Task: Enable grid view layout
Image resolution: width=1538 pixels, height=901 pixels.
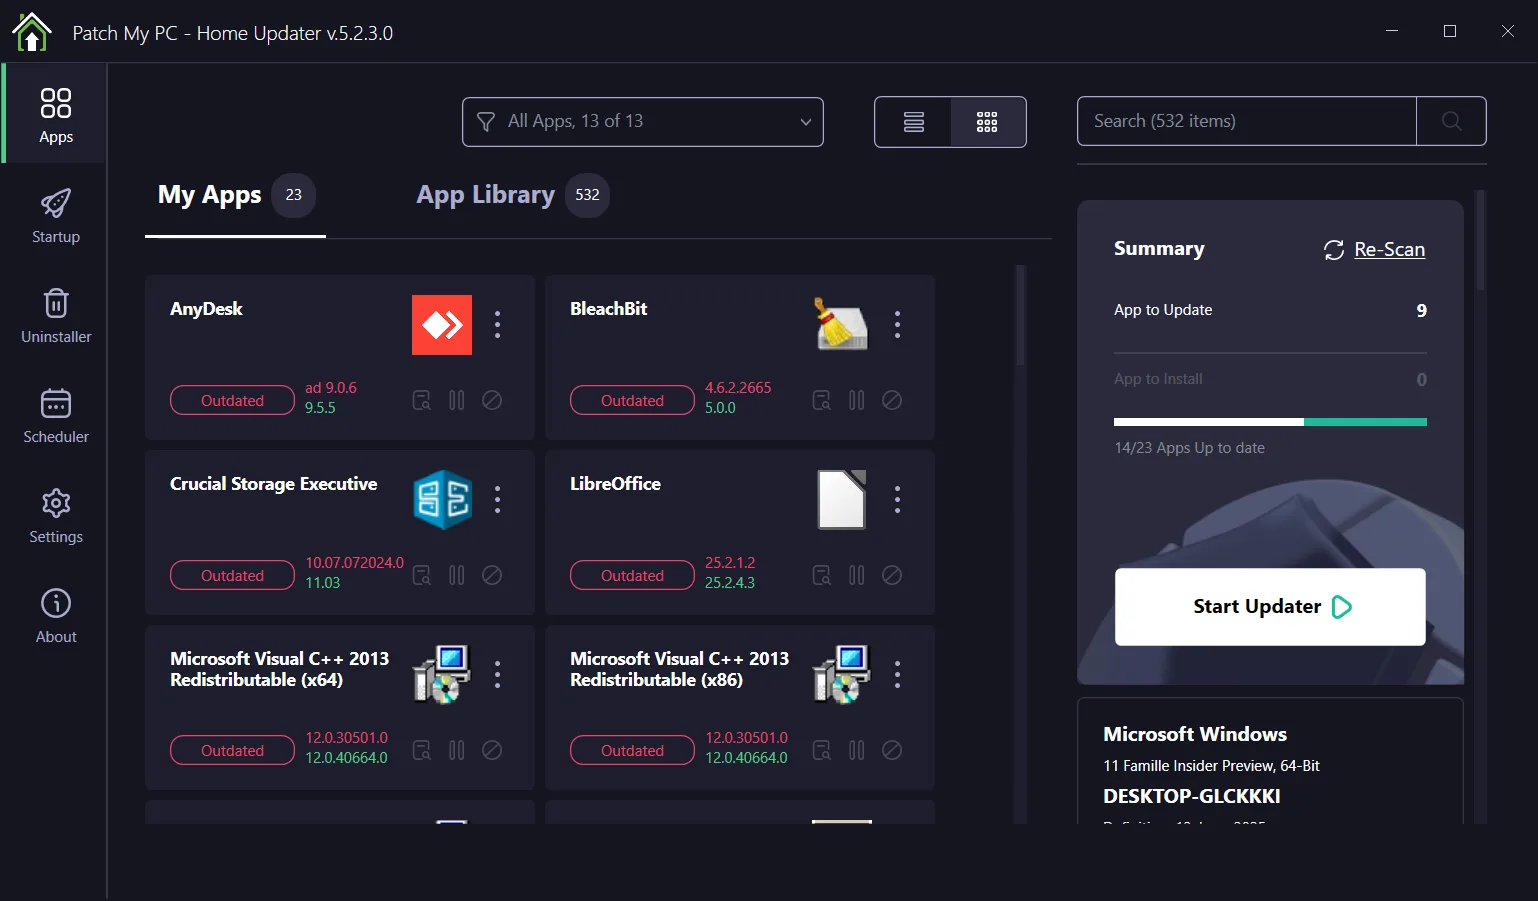Action: 987,121
